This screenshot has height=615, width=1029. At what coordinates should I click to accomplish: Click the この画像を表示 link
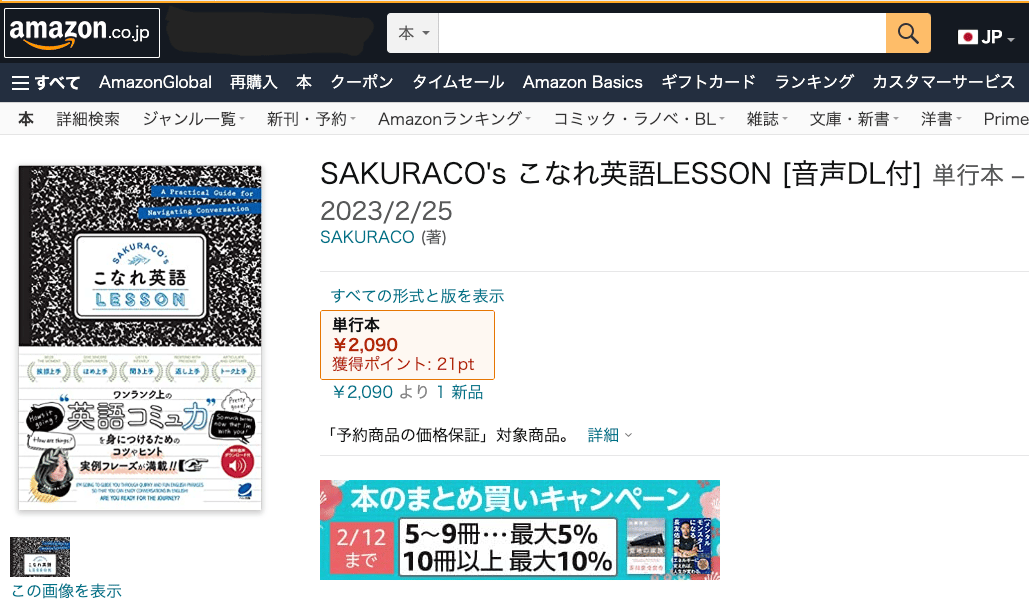point(66,591)
